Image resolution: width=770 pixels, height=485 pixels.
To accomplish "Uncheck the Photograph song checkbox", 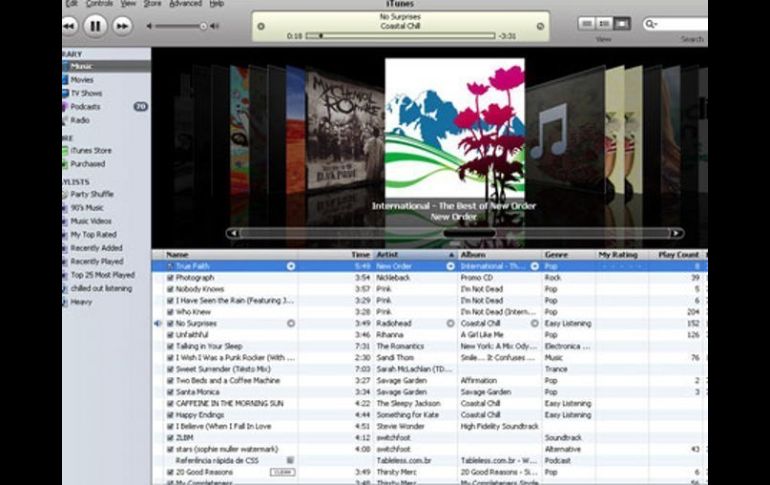I will click(170, 277).
